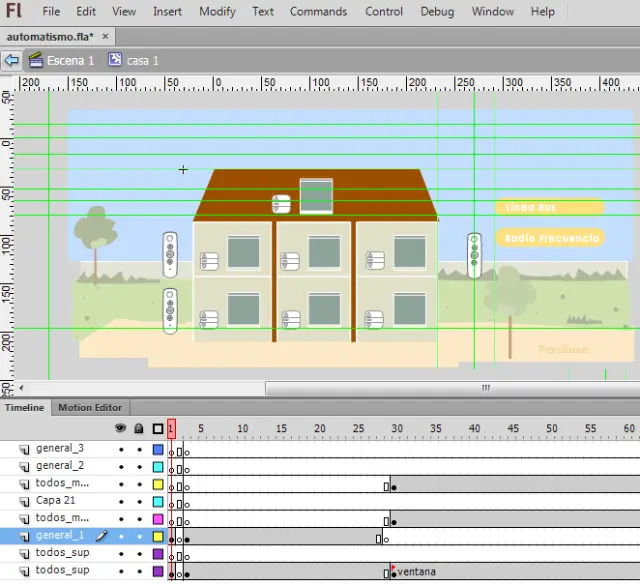Viewport: 640px width, 585px height.
Task: Click the eye icon in timeline header
Action: point(121,428)
